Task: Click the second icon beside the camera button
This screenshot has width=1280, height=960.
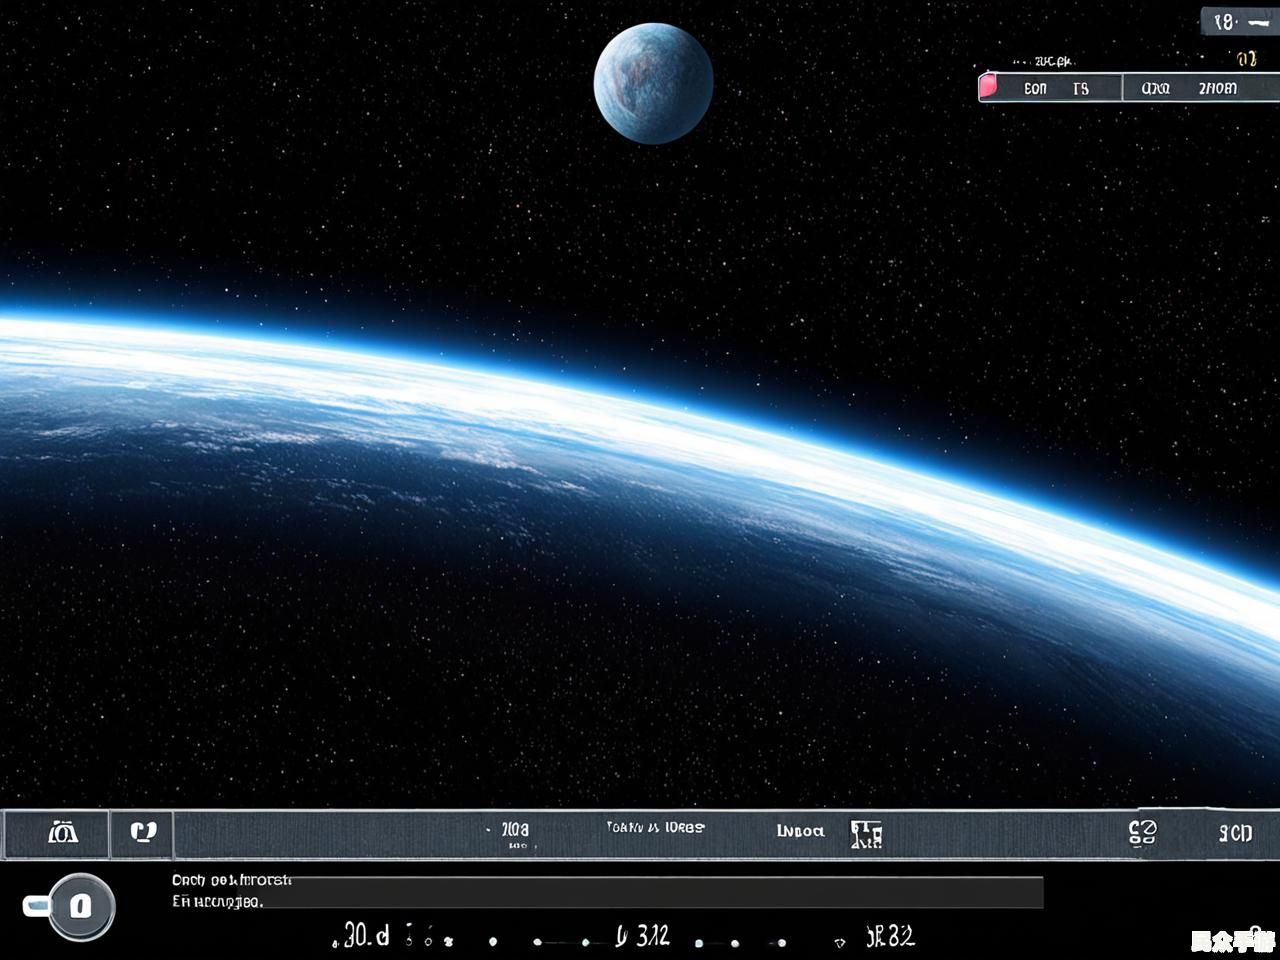Action: click(x=143, y=832)
